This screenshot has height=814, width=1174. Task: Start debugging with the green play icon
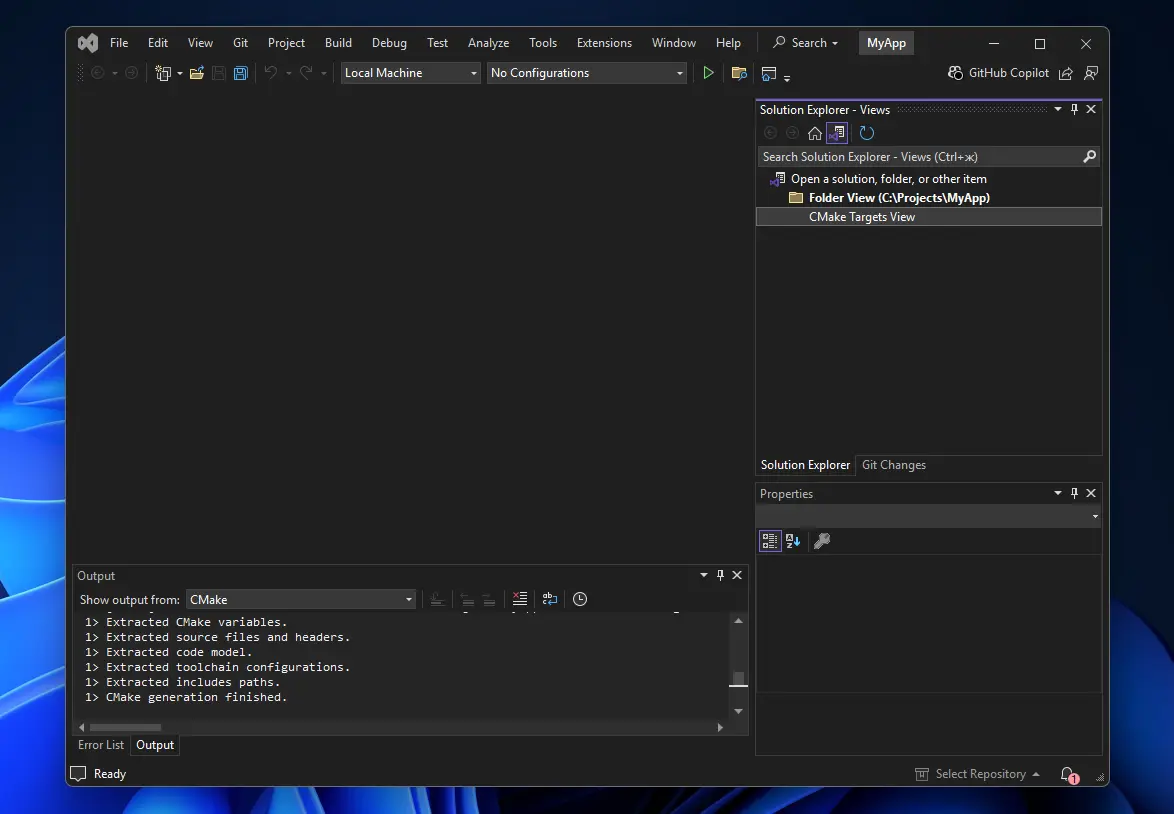(708, 72)
